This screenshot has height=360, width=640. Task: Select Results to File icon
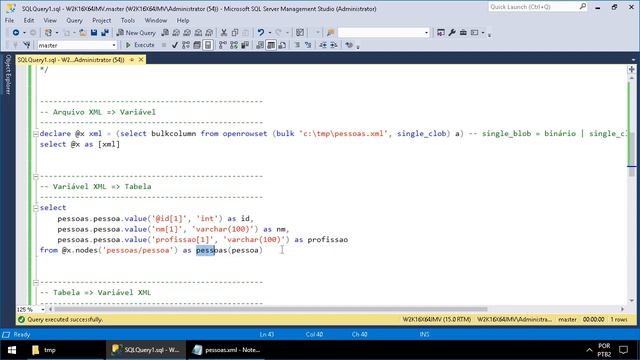[x=282, y=45]
